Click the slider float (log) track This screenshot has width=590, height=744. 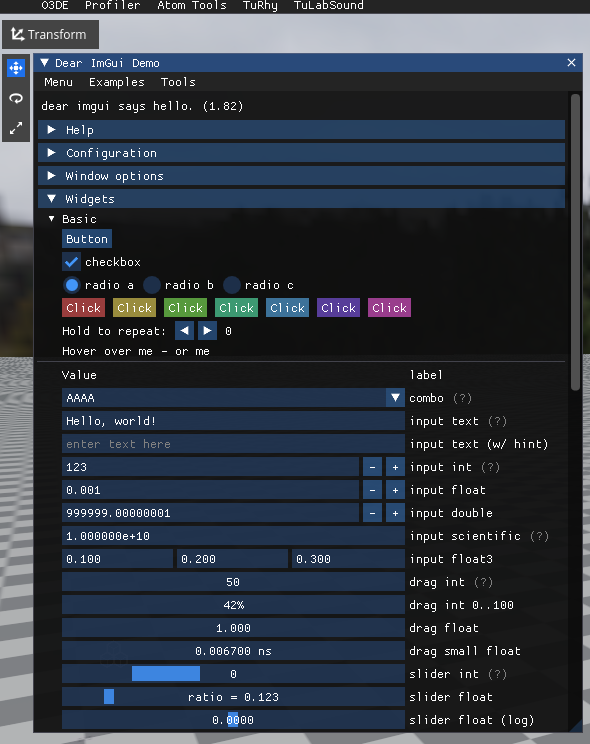(233, 720)
